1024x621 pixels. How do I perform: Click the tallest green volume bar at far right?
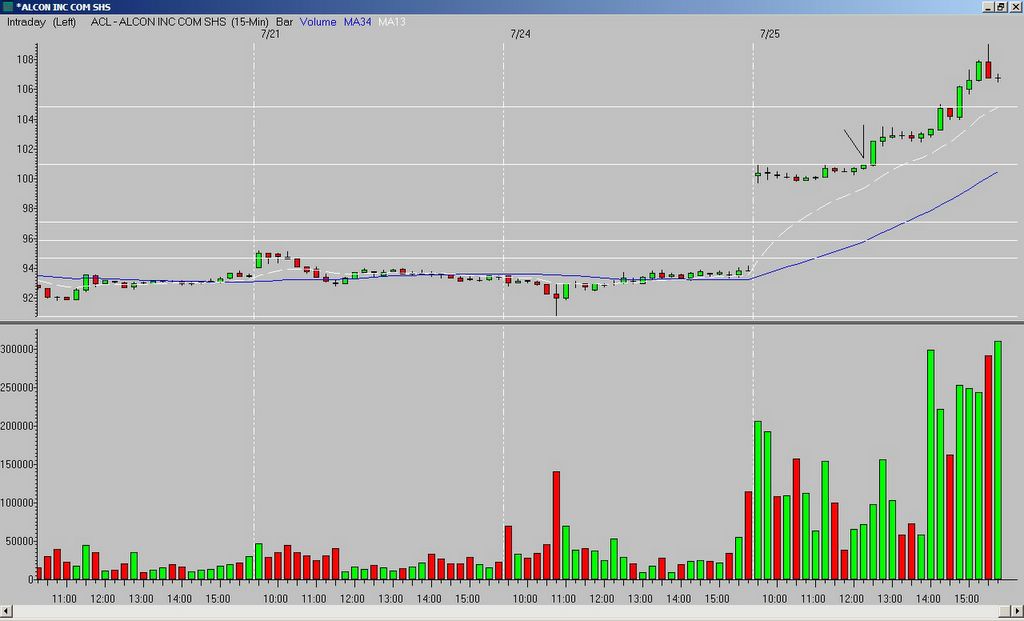998,460
